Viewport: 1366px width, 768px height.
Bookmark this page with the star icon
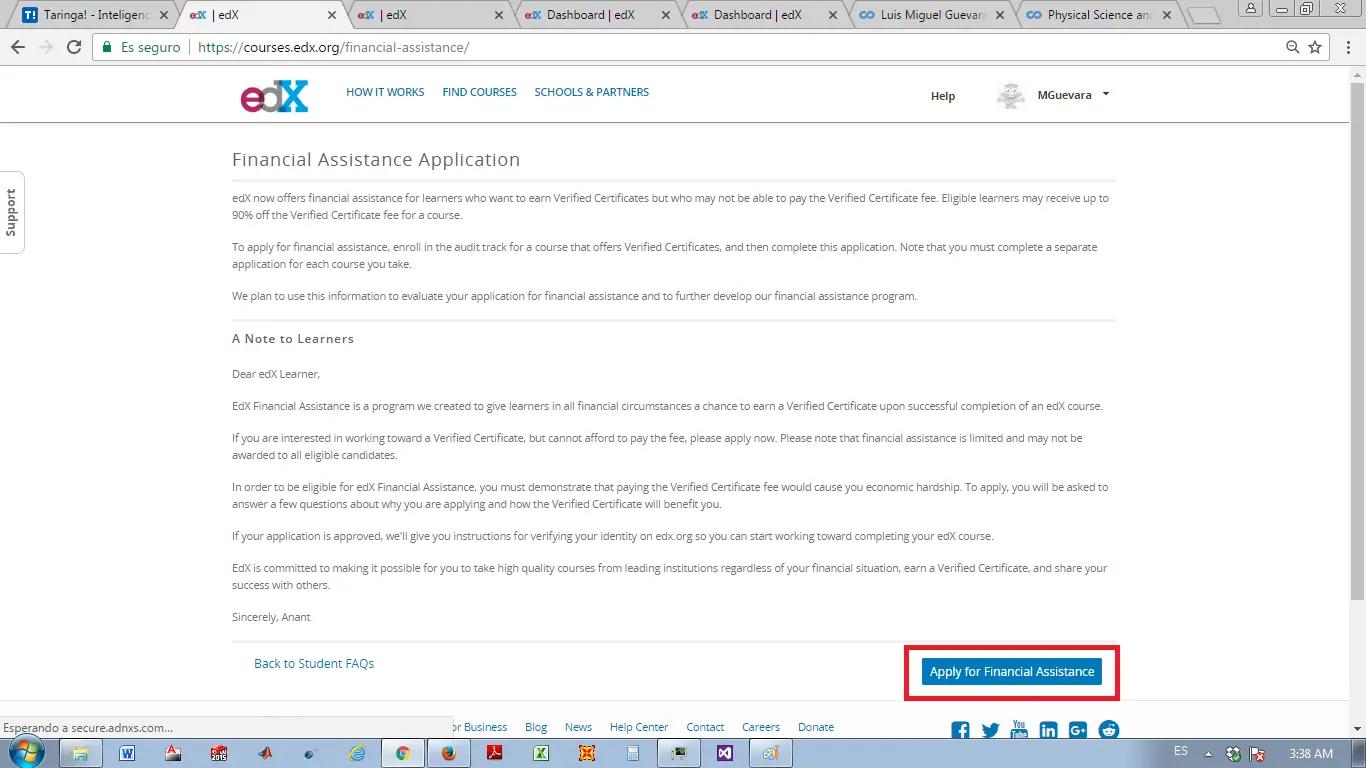click(x=1315, y=47)
